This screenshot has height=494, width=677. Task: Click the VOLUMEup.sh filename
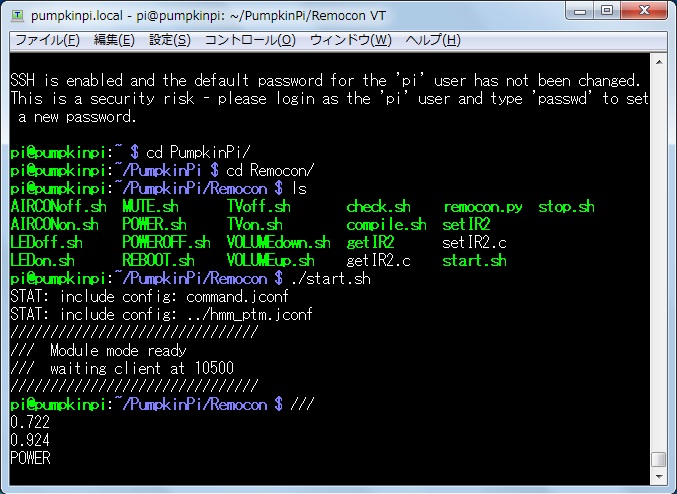(x=271, y=261)
